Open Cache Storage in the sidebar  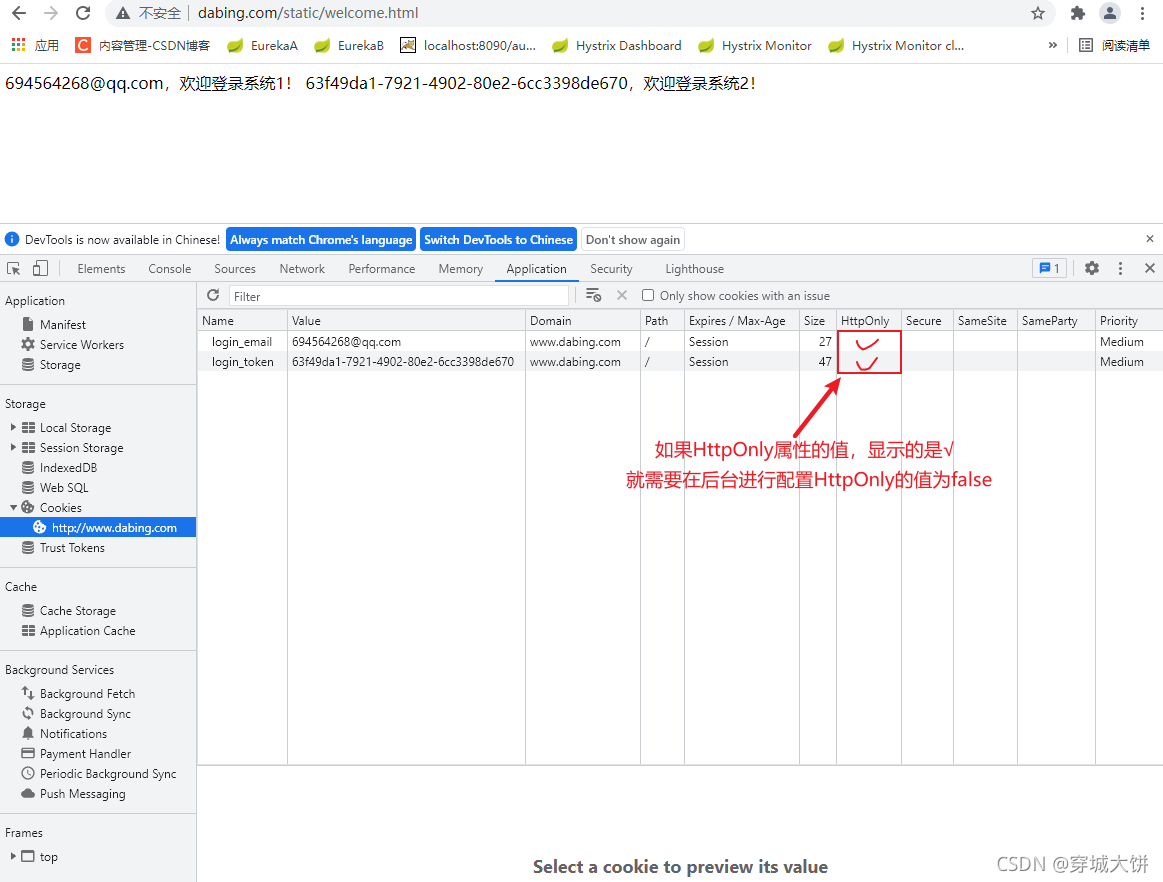pyautogui.click(x=78, y=611)
